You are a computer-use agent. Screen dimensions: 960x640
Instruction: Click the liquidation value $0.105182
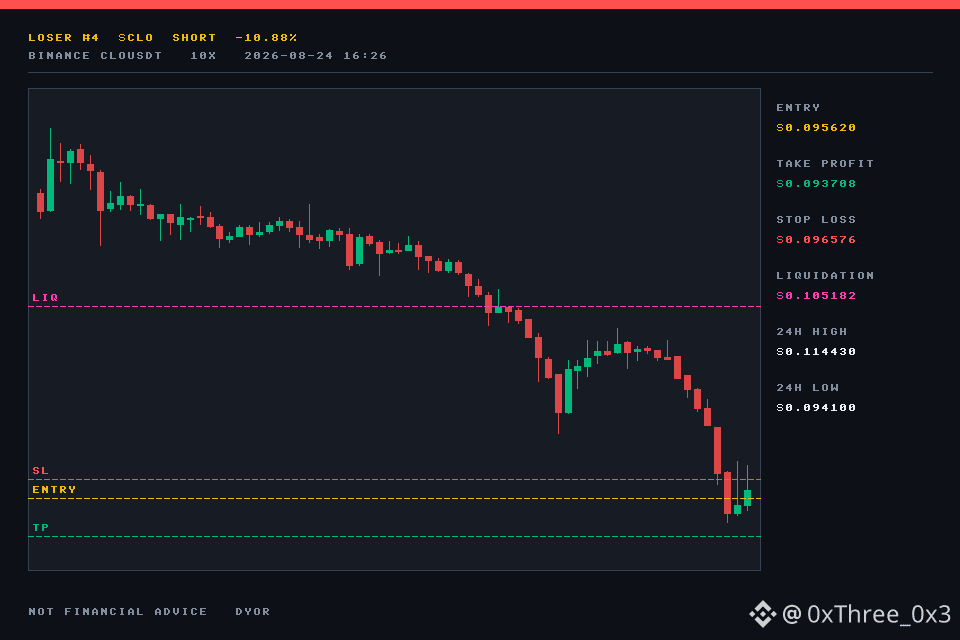816,296
